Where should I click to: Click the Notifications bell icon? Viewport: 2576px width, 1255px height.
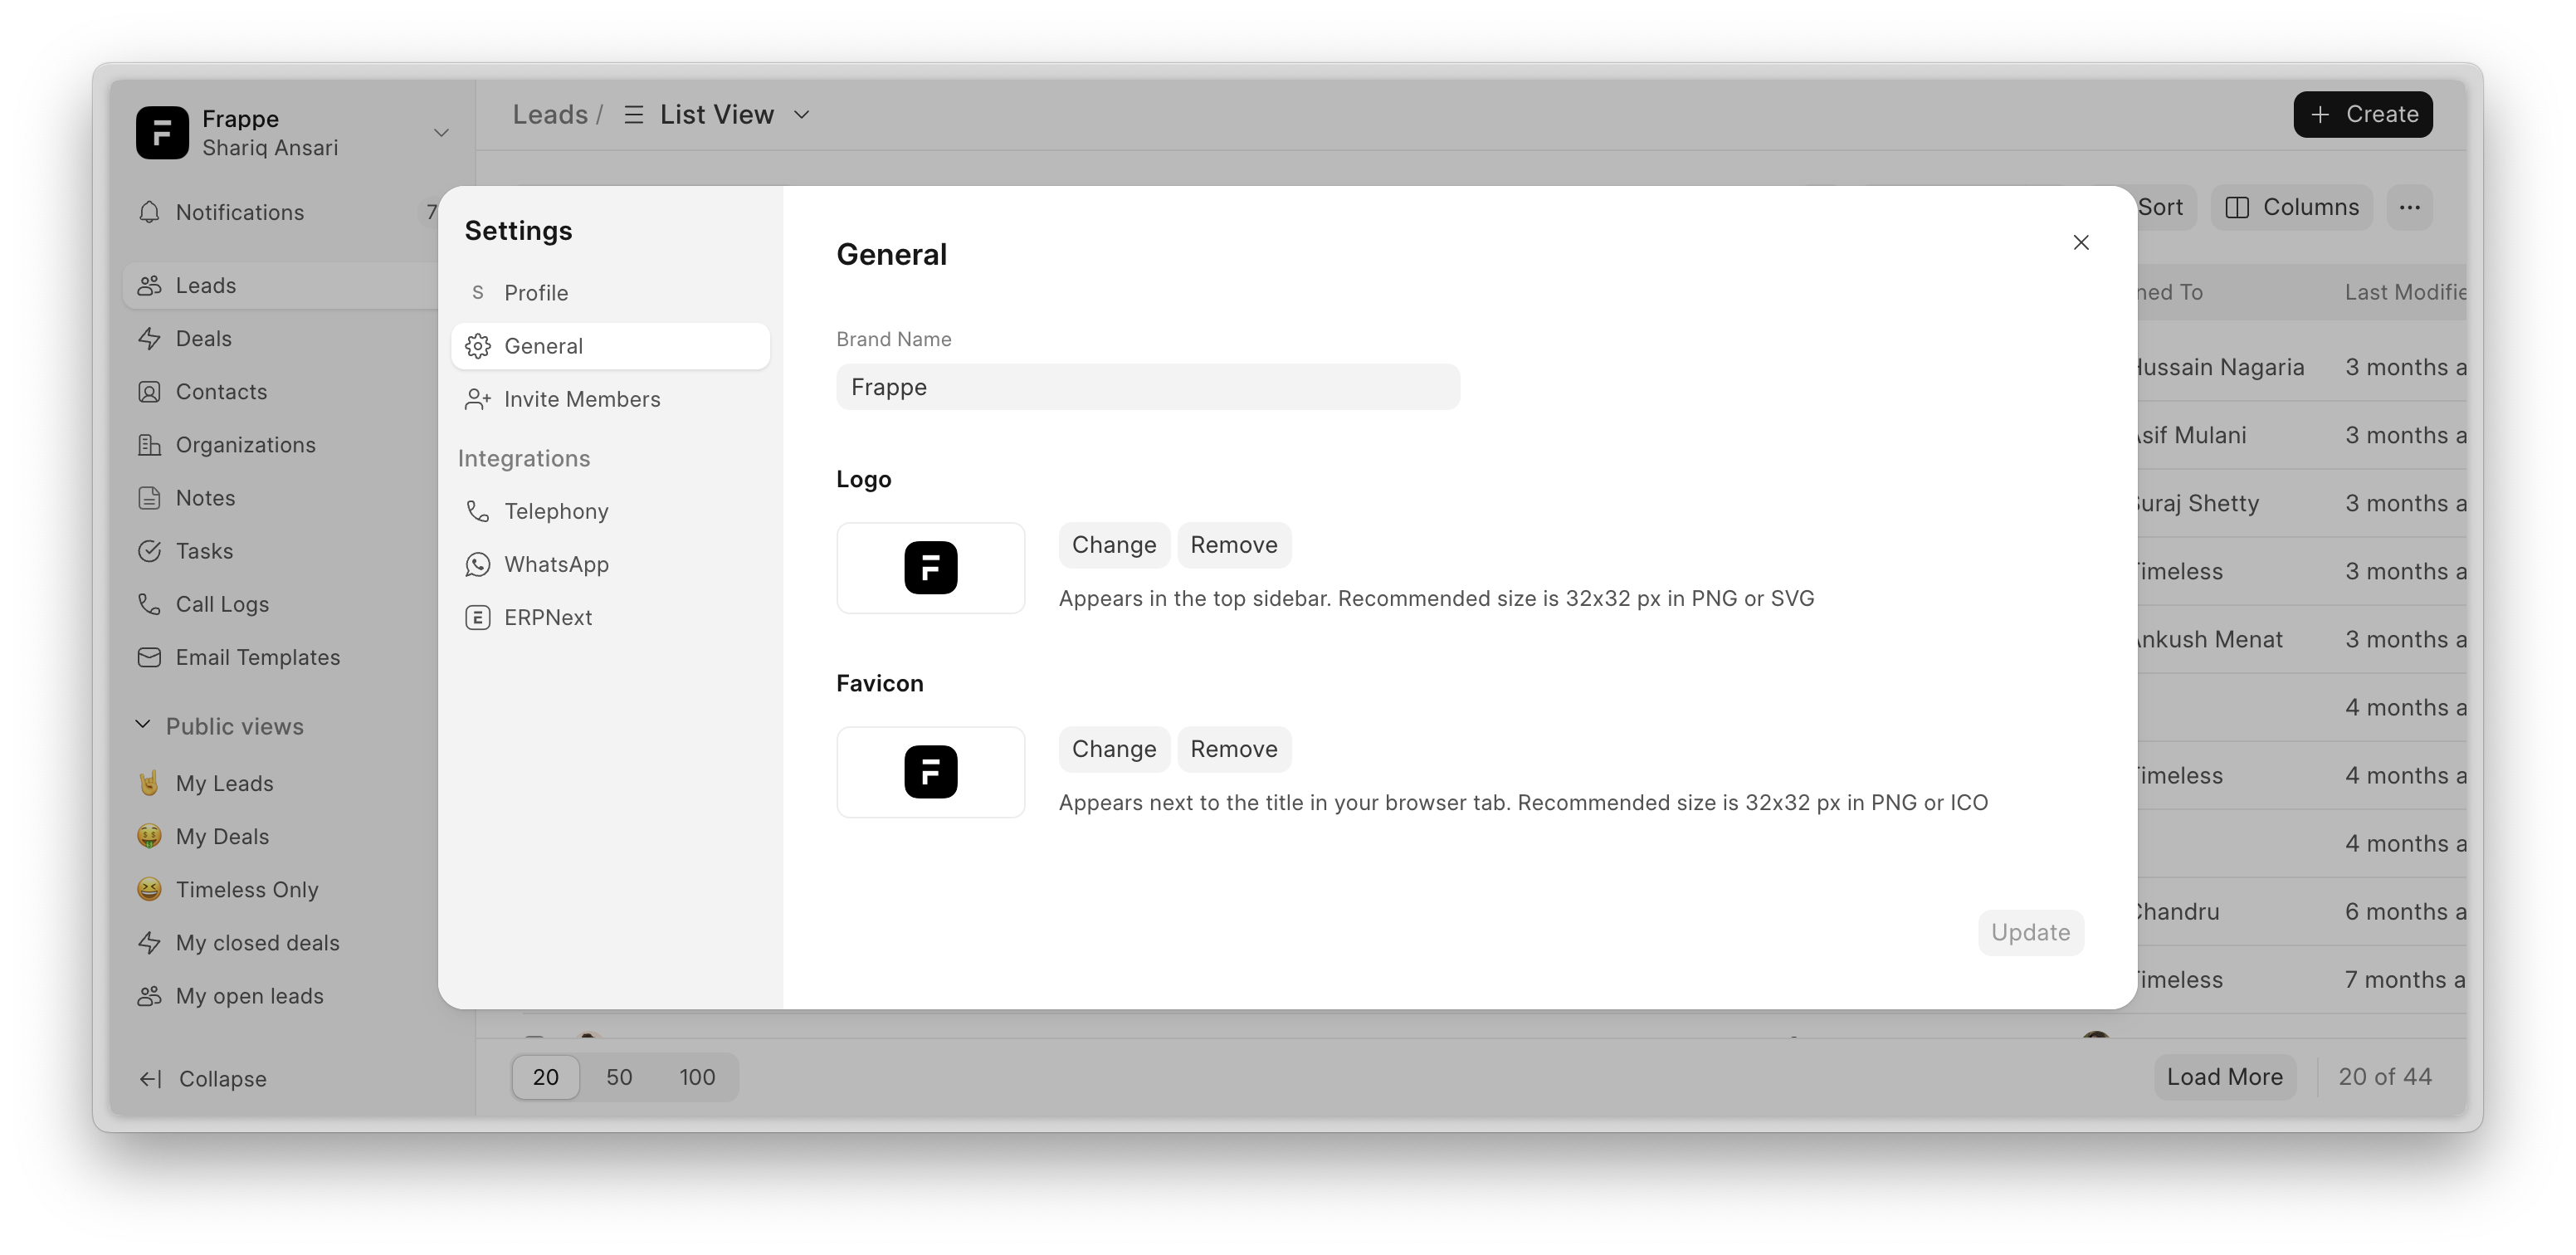[149, 212]
